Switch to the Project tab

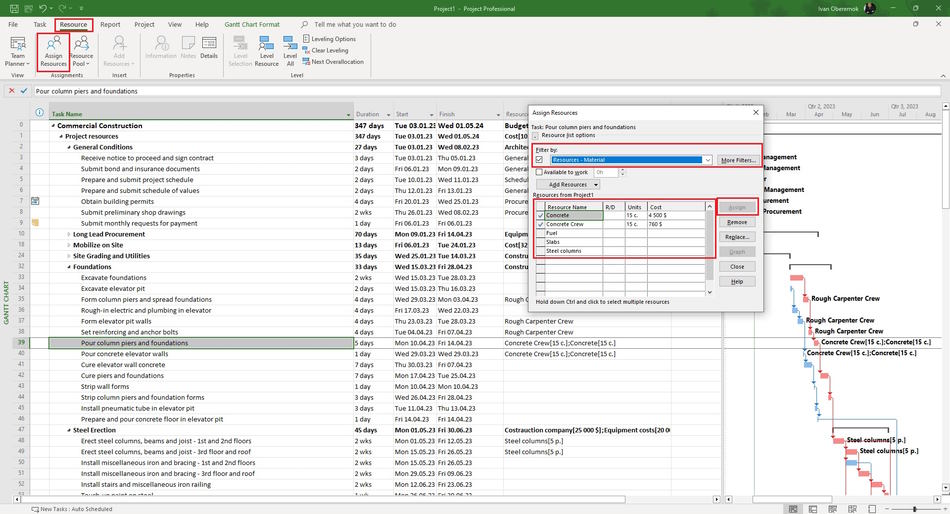pyautogui.click(x=144, y=24)
